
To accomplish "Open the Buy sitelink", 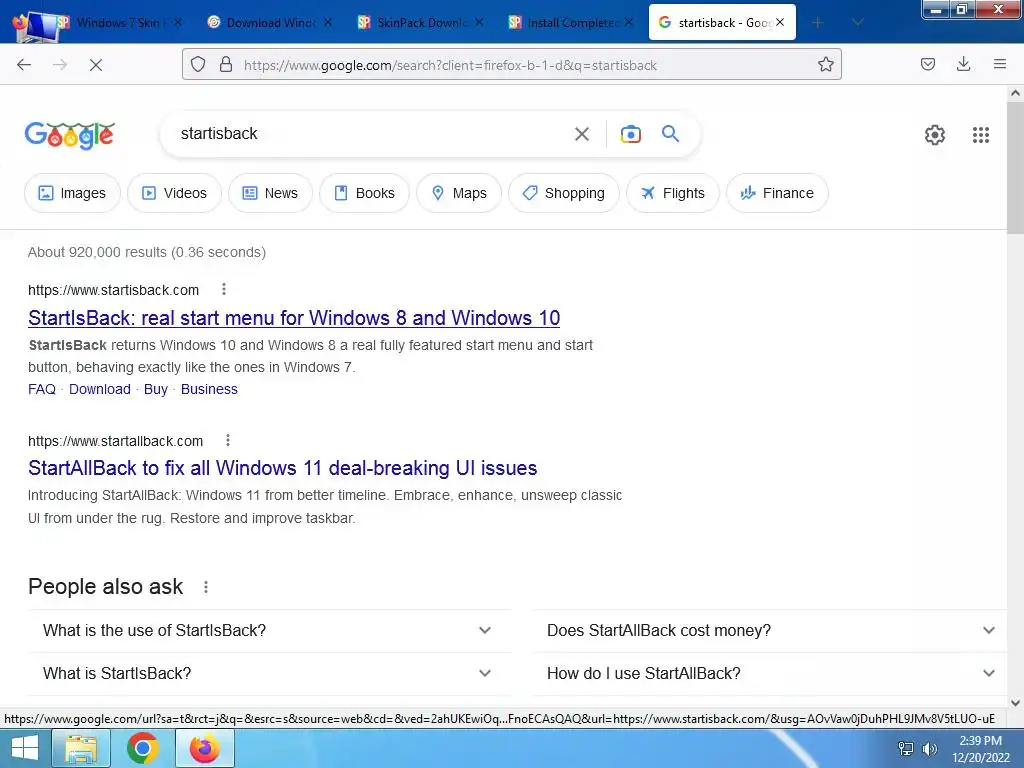I will (155, 389).
